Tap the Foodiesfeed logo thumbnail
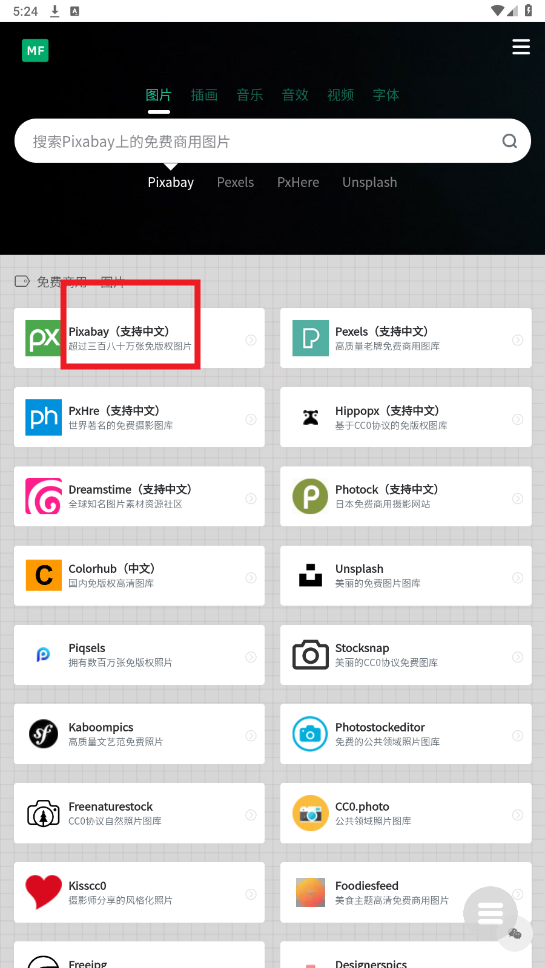 (x=310, y=892)
